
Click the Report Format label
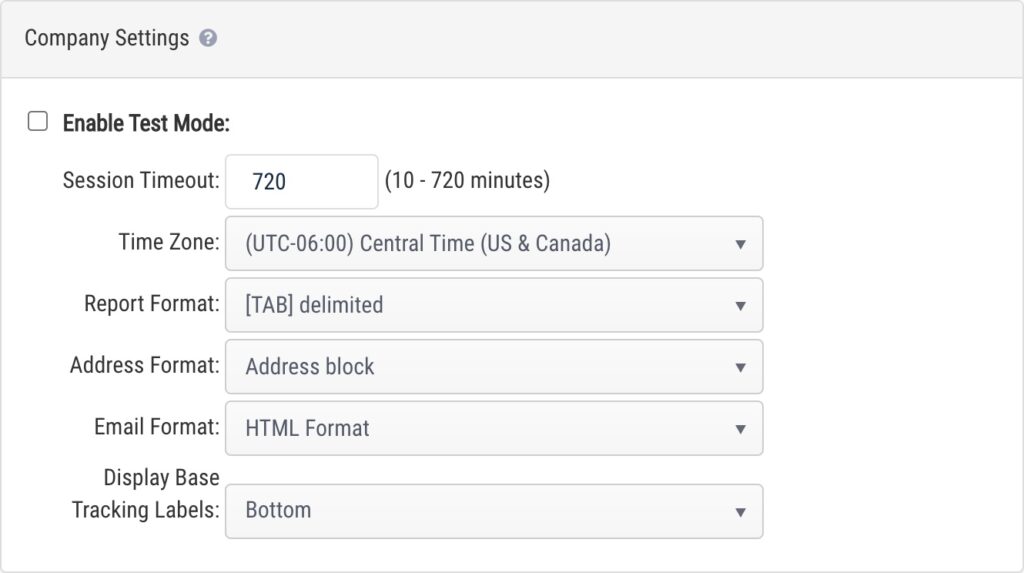click(151, 304)
